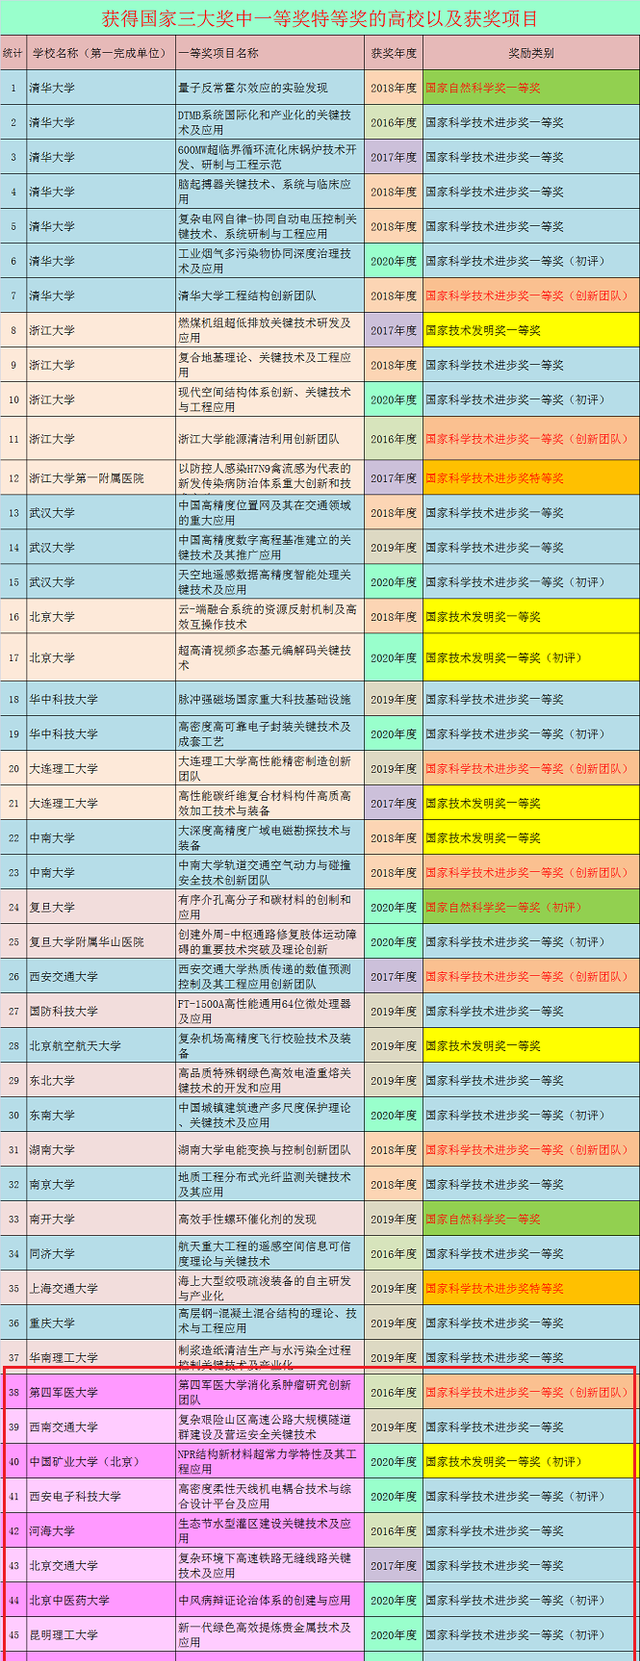This screenshot has width=640, height=1661.
Task: Click the school cell 上海交通大学
Action: tap(100, 1289)
